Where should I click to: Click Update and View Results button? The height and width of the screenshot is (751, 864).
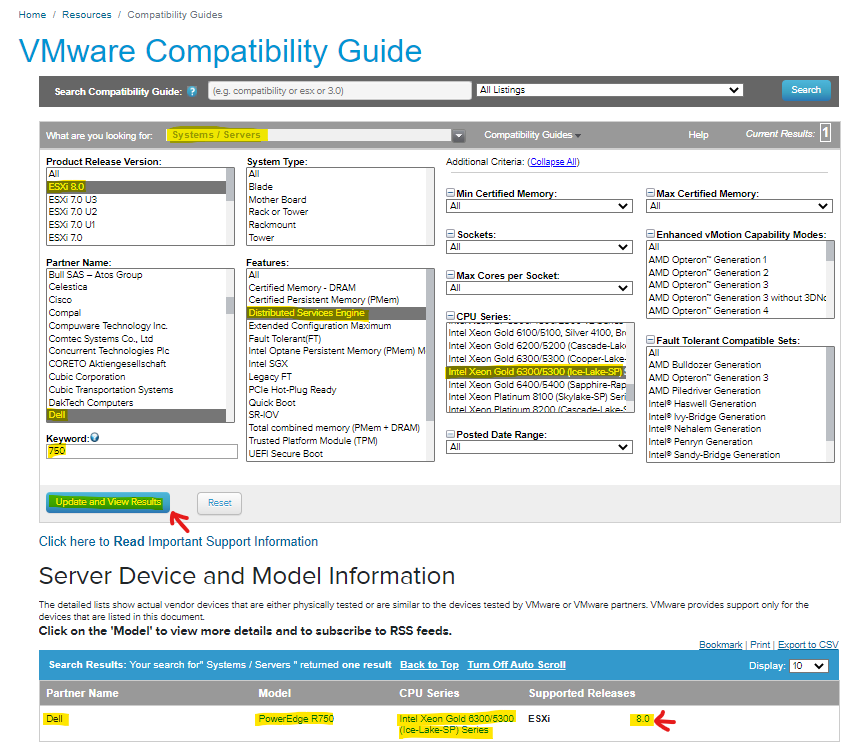pyautogui.click(x=108, y=502)
